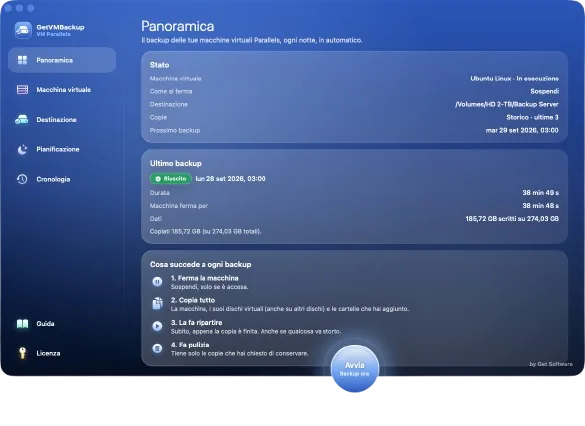Click the 38 min 49 s duration value

pyautogui.click(x=540, y=193)
